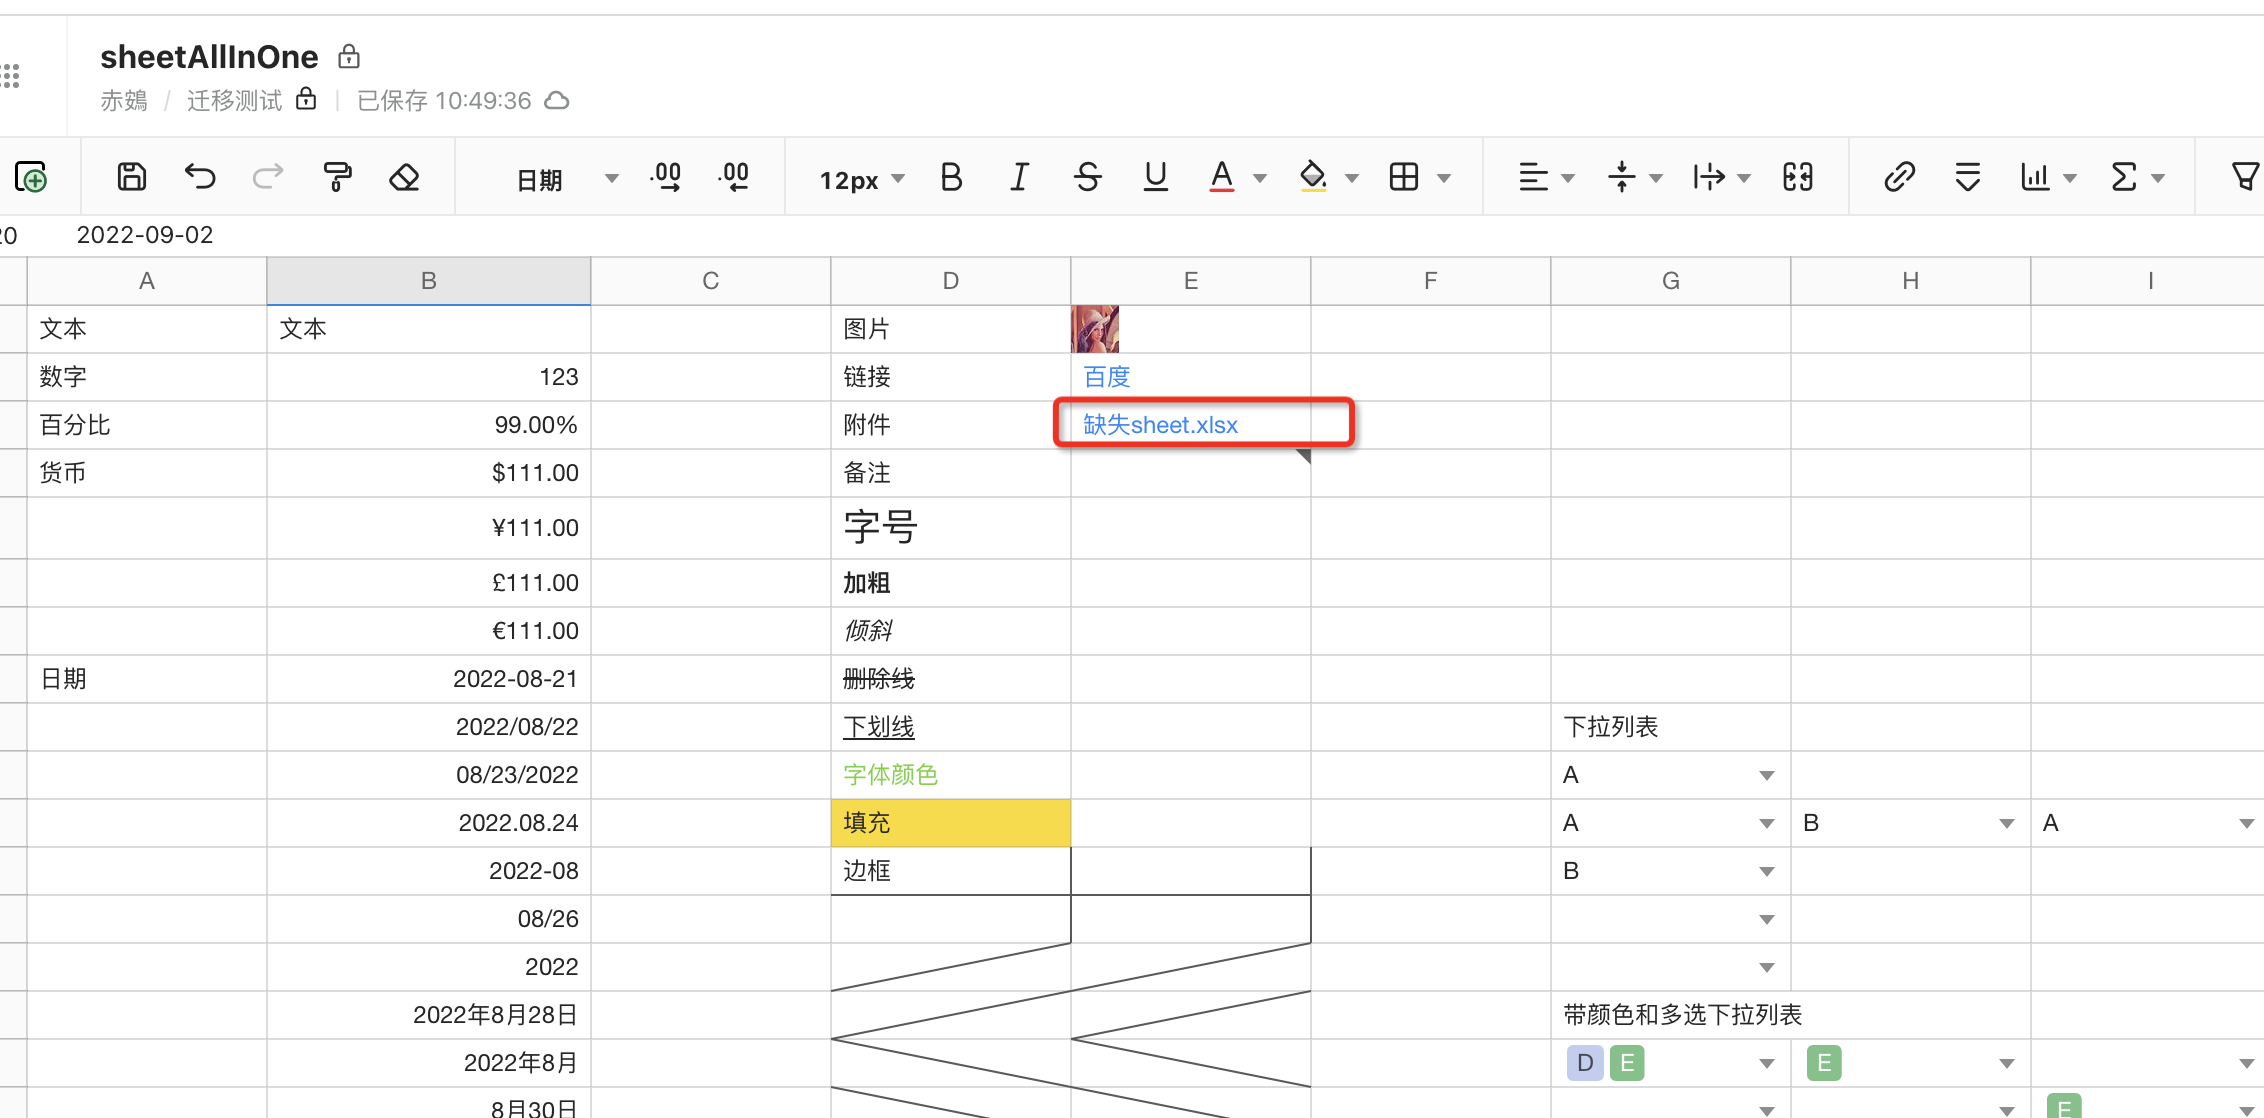Click the insert new sheet icon
The height and width of the screenshot is (1118, 2264).
click(x=31, y=177)
